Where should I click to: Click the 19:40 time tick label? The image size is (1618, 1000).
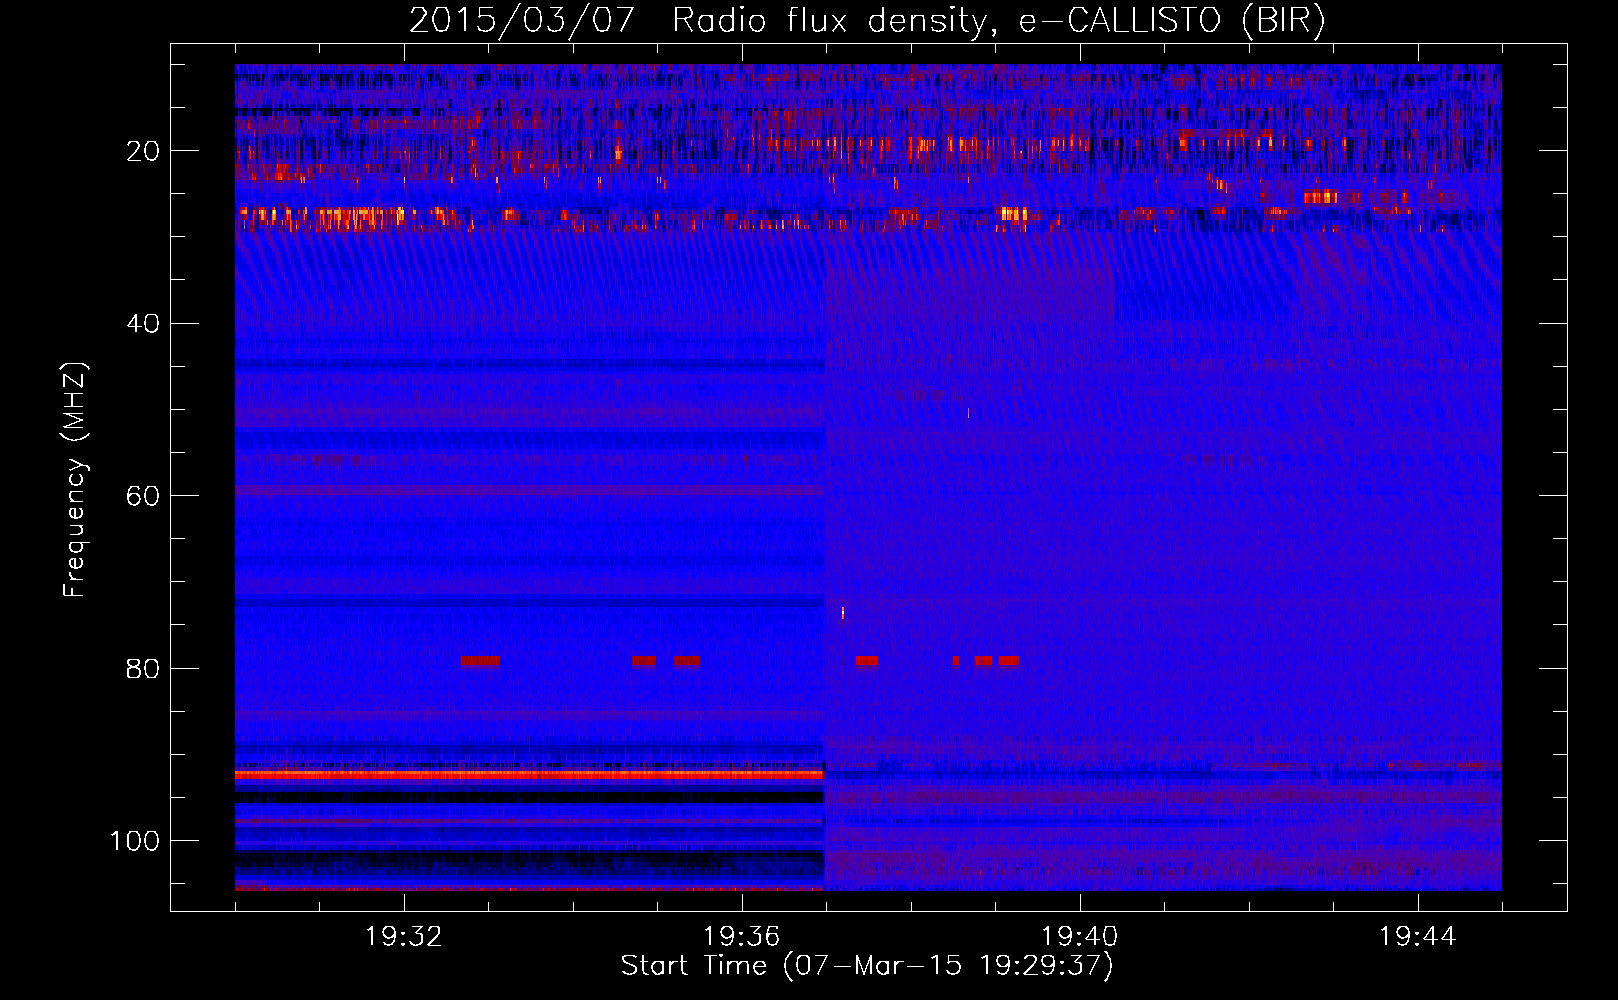[x=1080, y=937]
